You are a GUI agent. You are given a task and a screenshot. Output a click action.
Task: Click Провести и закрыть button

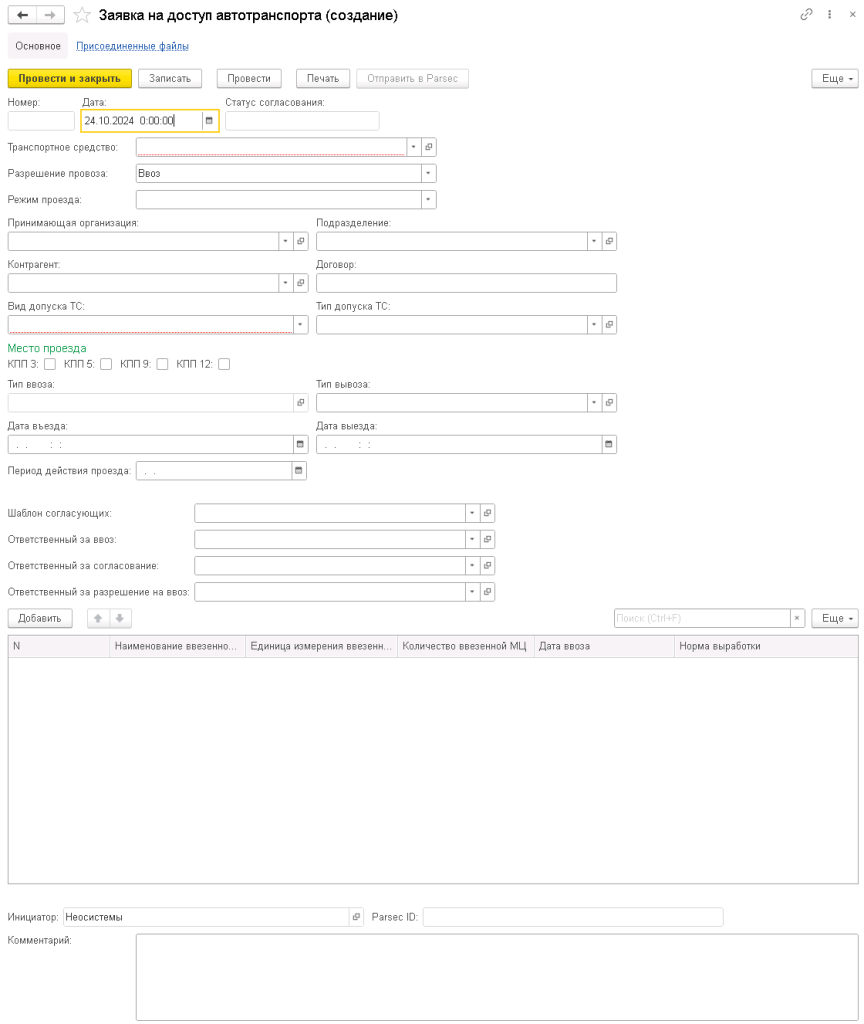coord(70,78)
